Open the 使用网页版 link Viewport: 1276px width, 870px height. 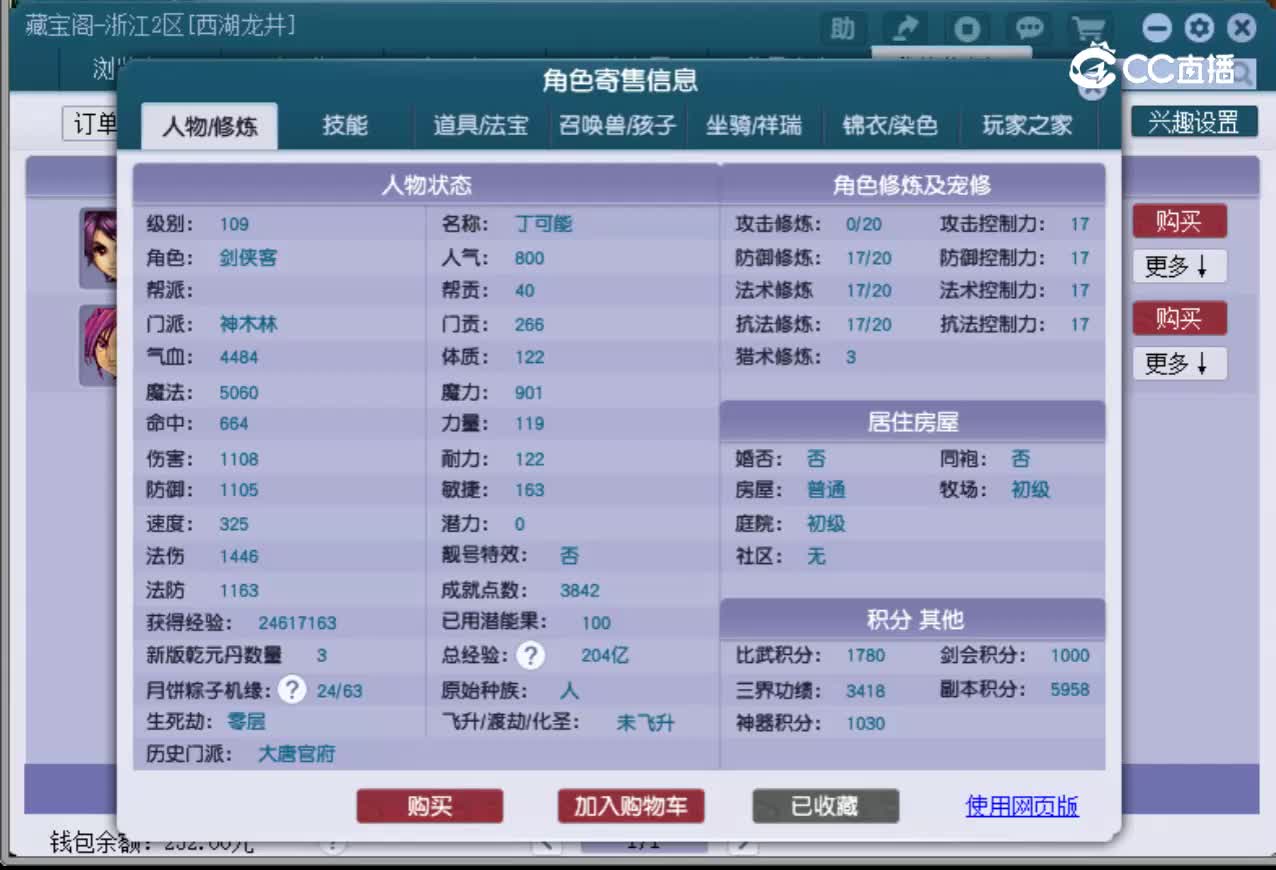(x=1020, y=806)
